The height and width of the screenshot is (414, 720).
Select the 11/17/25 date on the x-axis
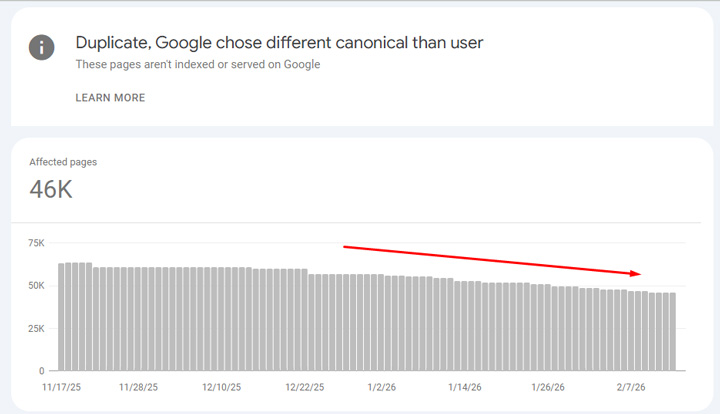click(x=62, y=386)
